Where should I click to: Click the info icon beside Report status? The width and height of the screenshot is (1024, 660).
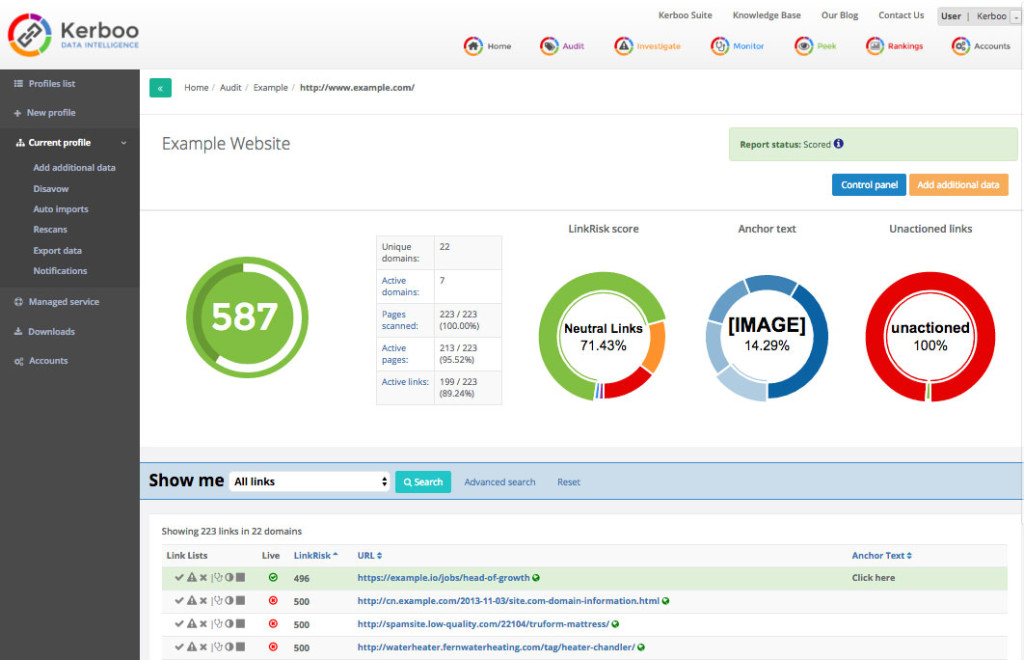pyautogui.click(x=838, y=144)
